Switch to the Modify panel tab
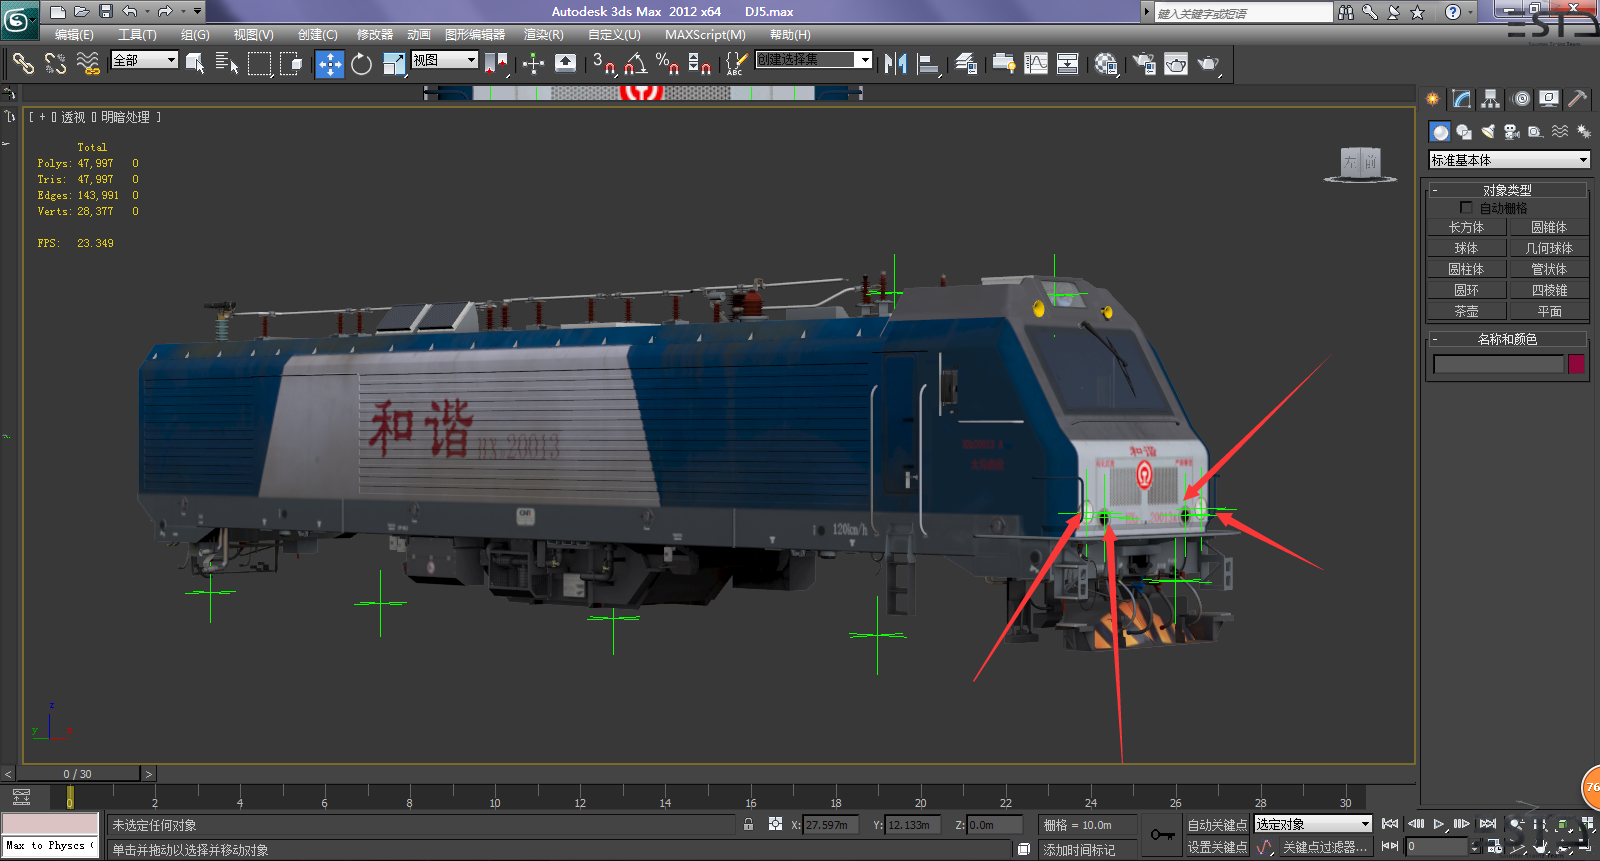This screenshot has height=861, width=1600. 1462,99
